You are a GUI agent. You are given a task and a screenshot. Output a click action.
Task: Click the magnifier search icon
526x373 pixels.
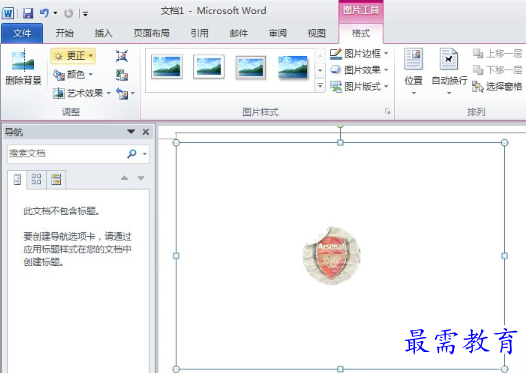click(x=132, y=154)
